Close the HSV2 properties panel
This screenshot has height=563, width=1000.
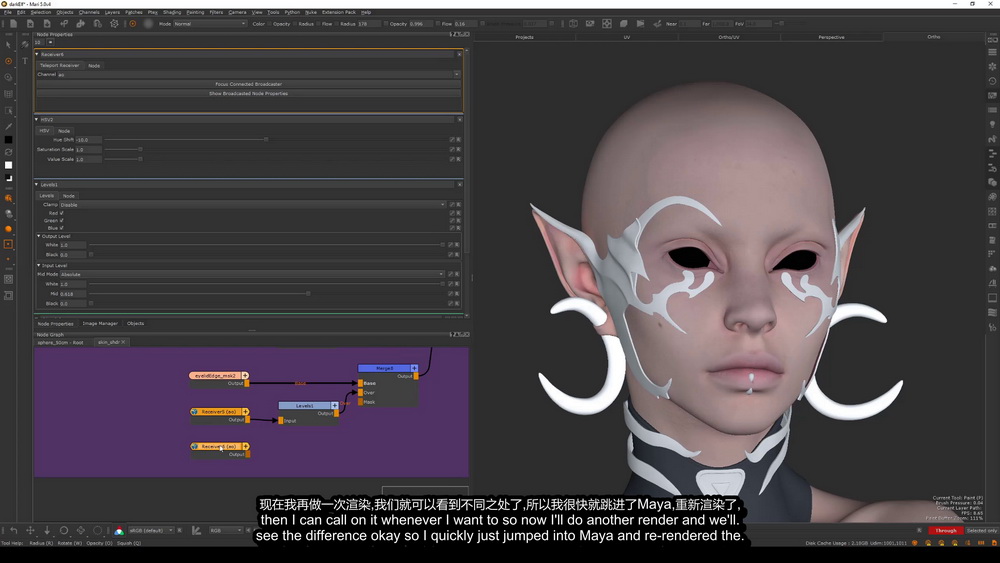click(x=459, y=119)
